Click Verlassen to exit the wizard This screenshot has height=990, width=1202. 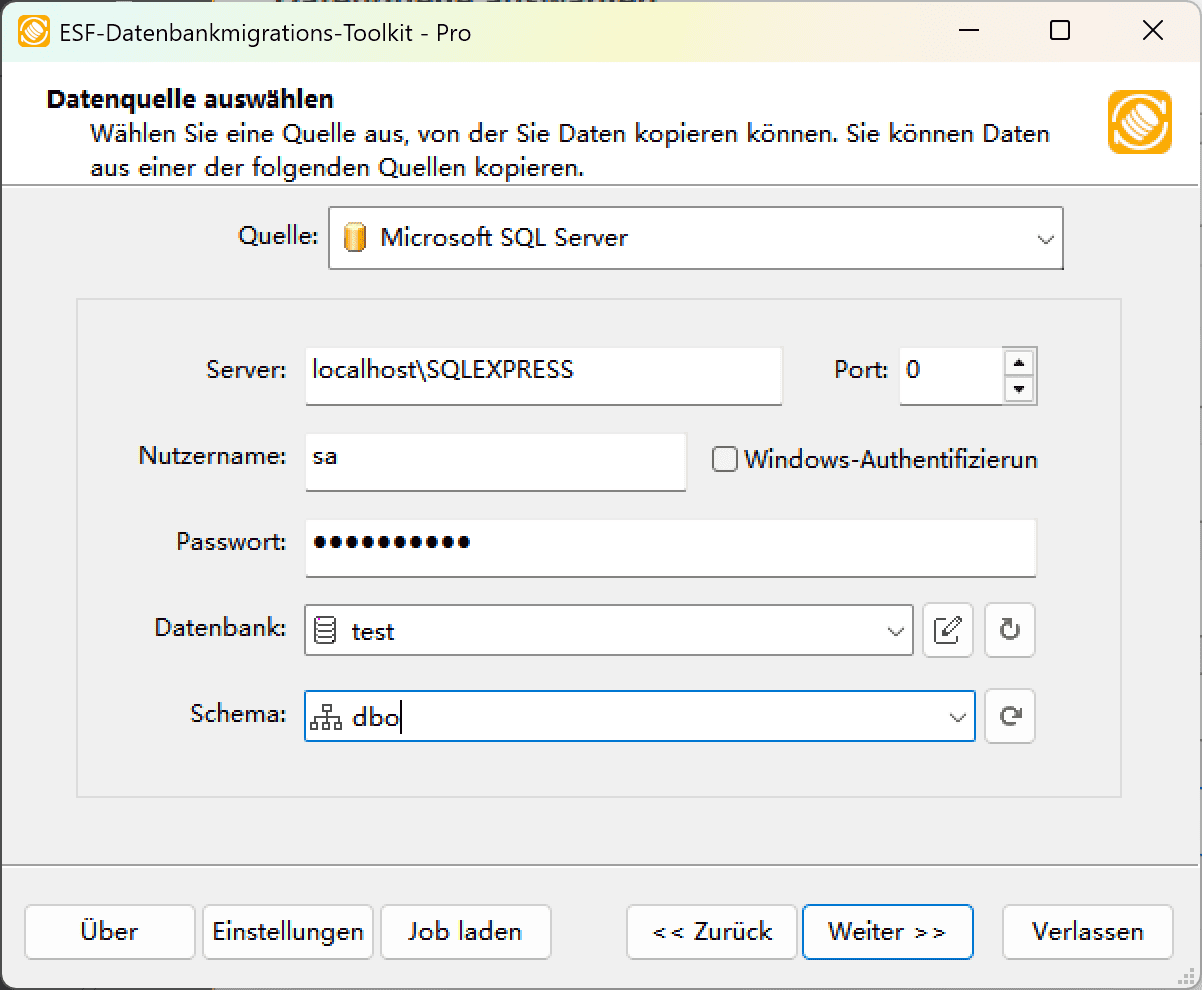point(1087,931)
